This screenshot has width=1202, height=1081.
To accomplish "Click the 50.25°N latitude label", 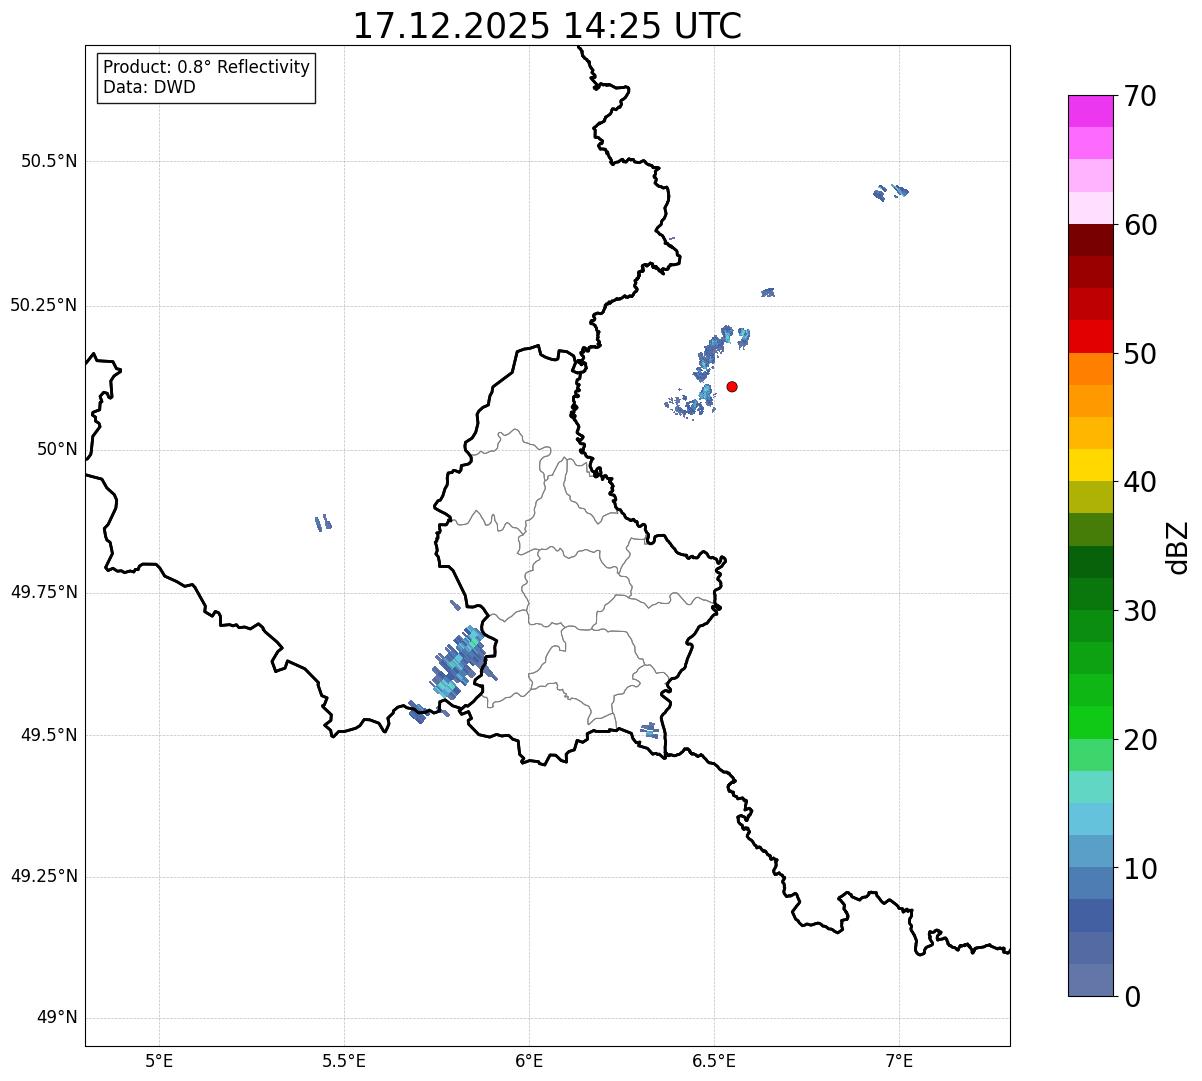I will 44,305.
